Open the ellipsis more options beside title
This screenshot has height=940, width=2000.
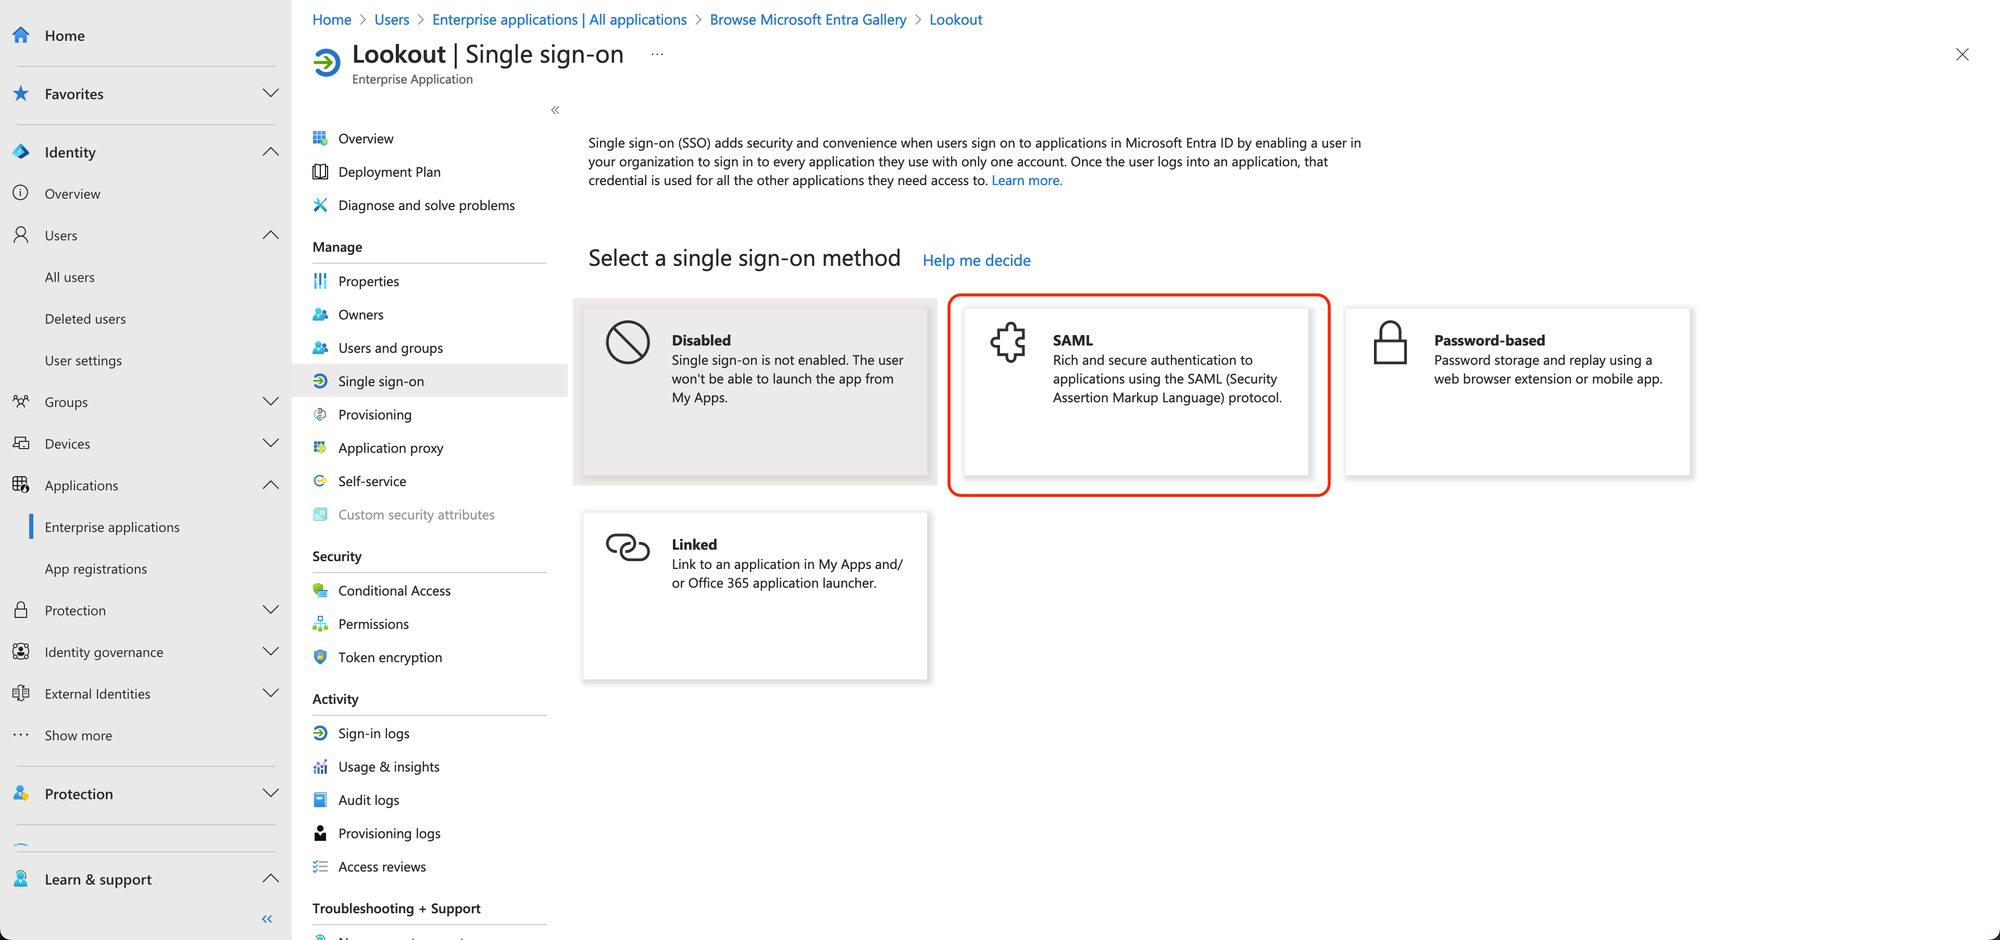tap(657, 54)
